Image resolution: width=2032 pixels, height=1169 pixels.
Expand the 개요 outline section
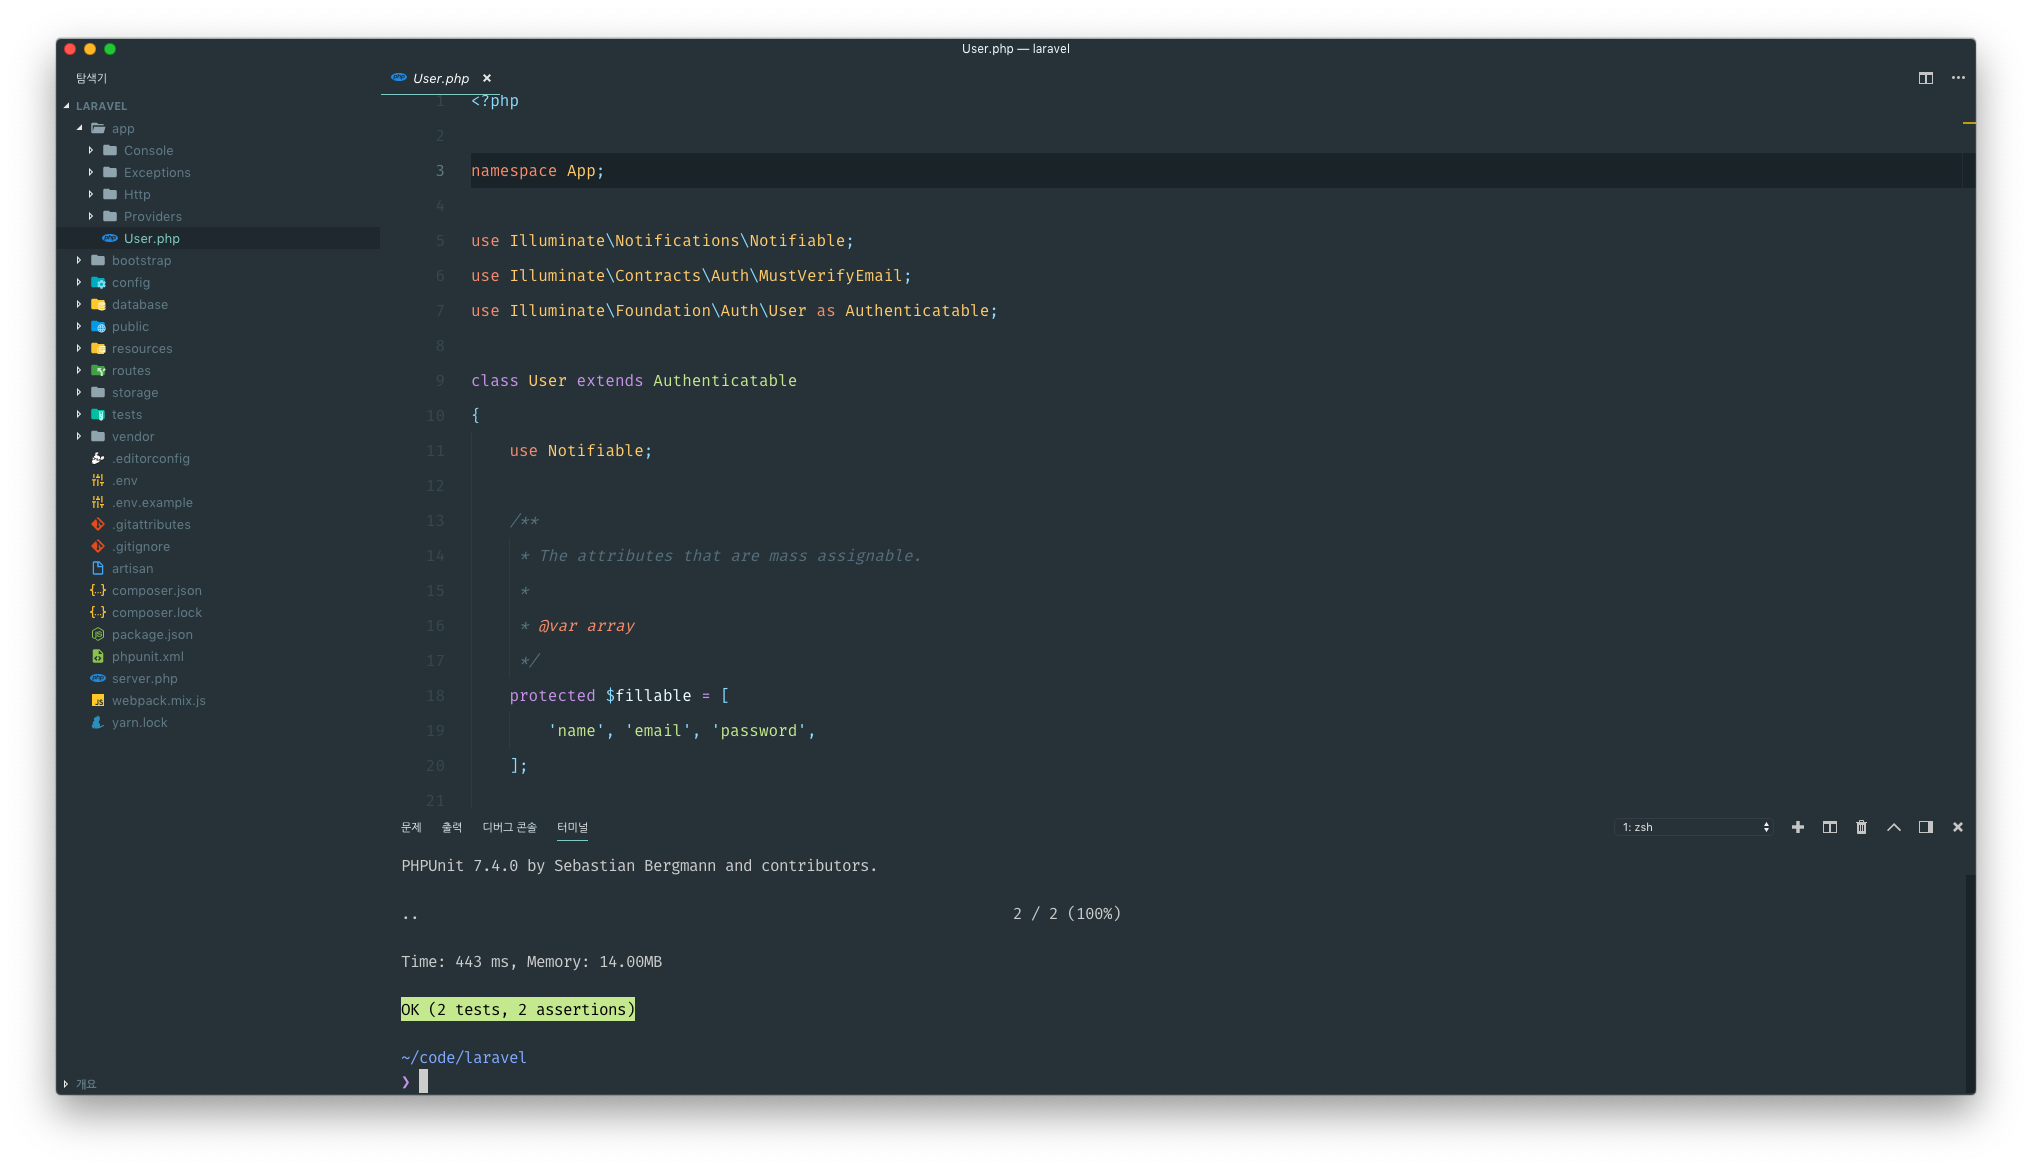click(85, 1084)
